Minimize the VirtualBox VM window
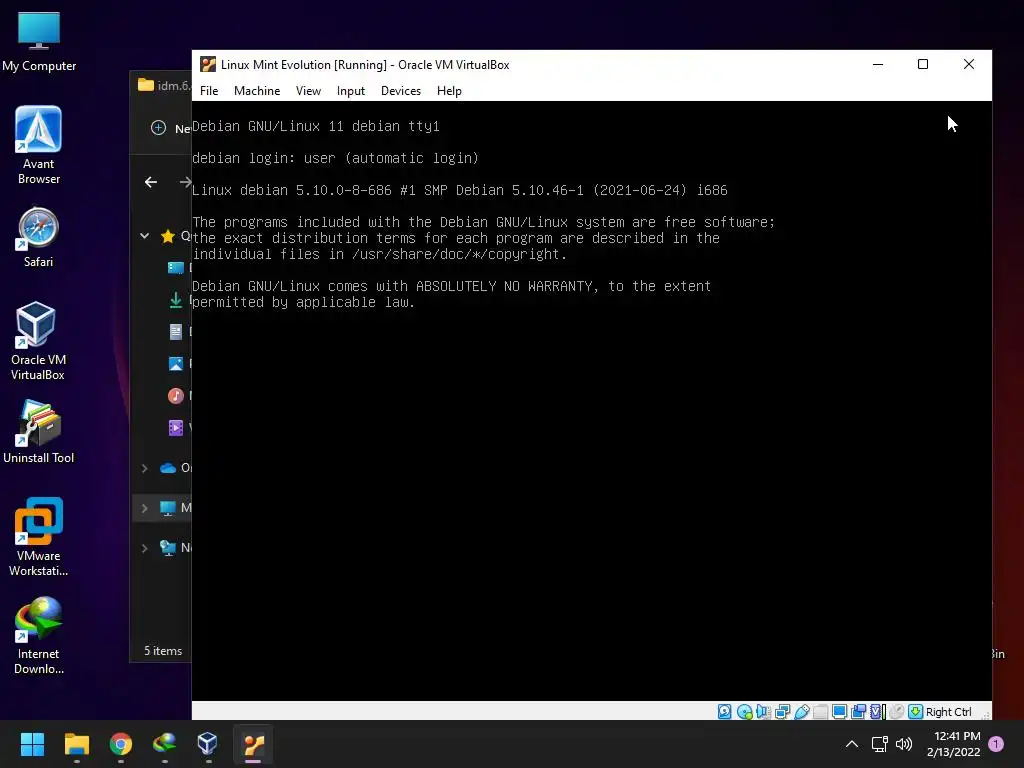This screenshot has width=1024, height=768. click(878, 64)
